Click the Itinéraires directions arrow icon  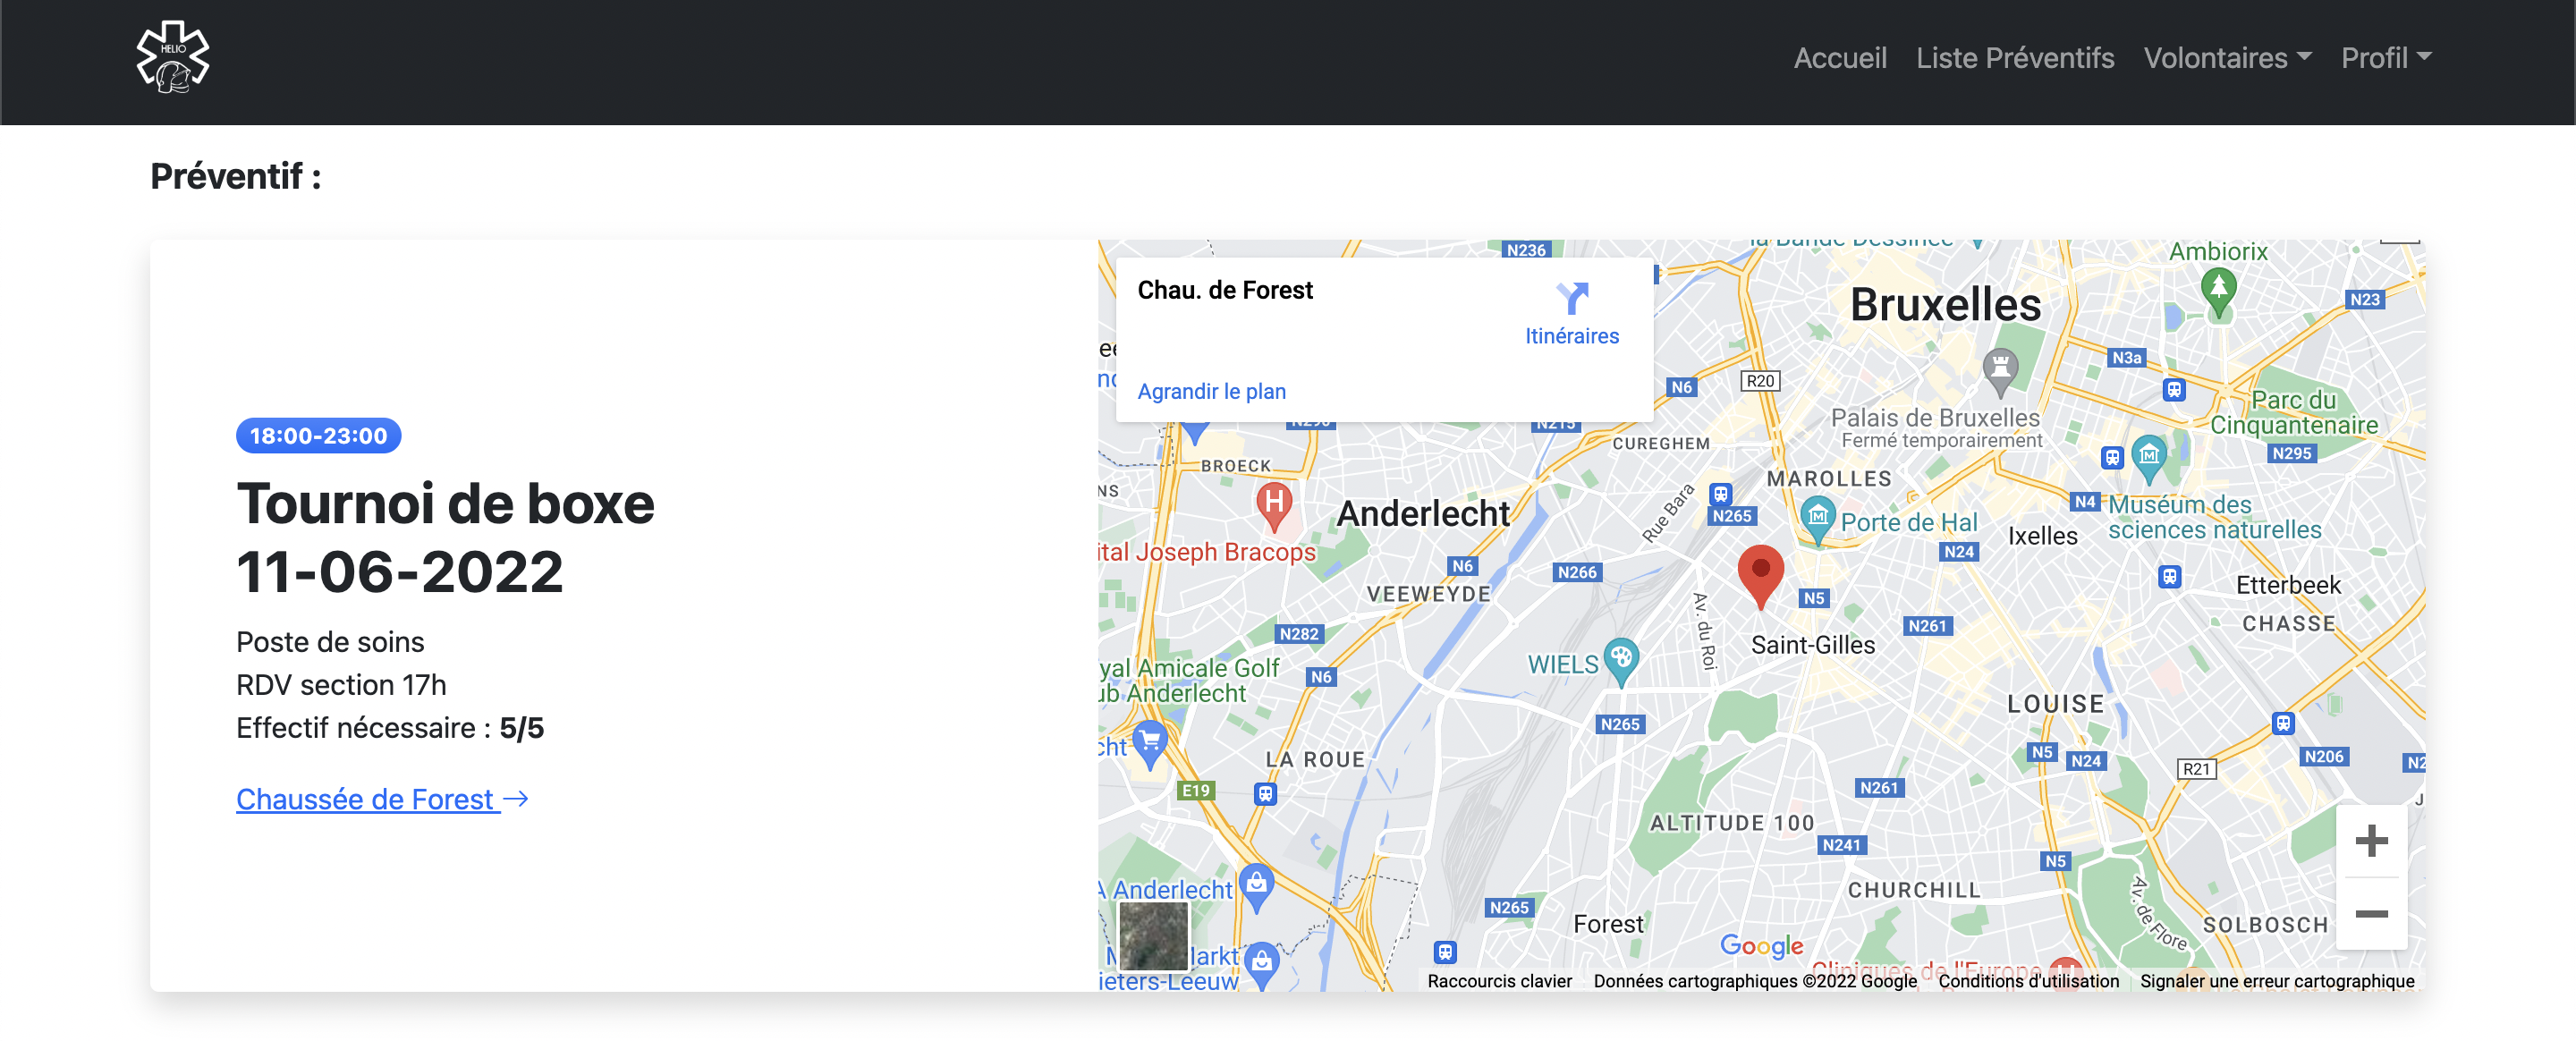coord(1571,298)
